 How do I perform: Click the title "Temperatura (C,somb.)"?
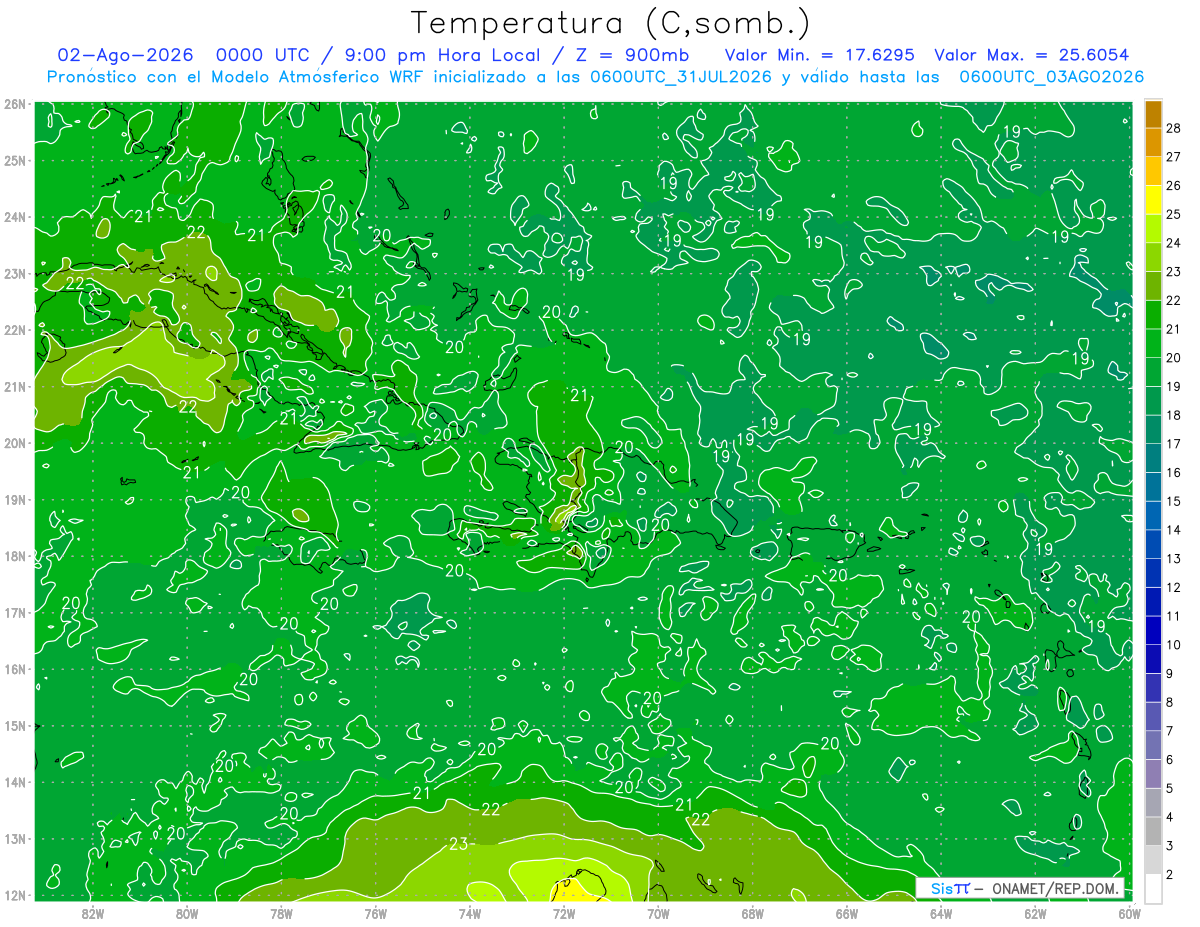(612, 23)
